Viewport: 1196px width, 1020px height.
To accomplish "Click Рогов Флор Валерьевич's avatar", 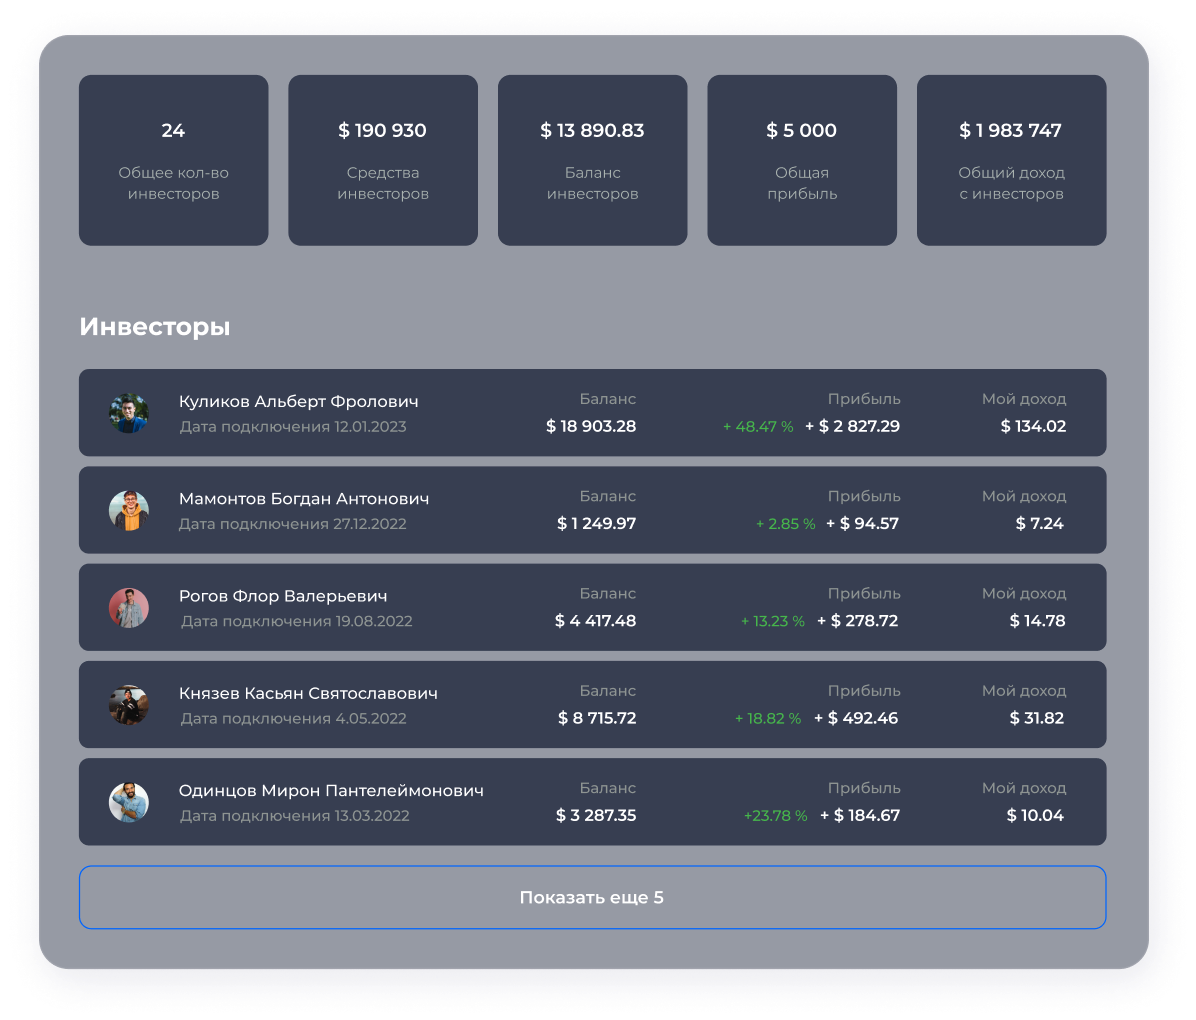I will [x=128, y=608].
